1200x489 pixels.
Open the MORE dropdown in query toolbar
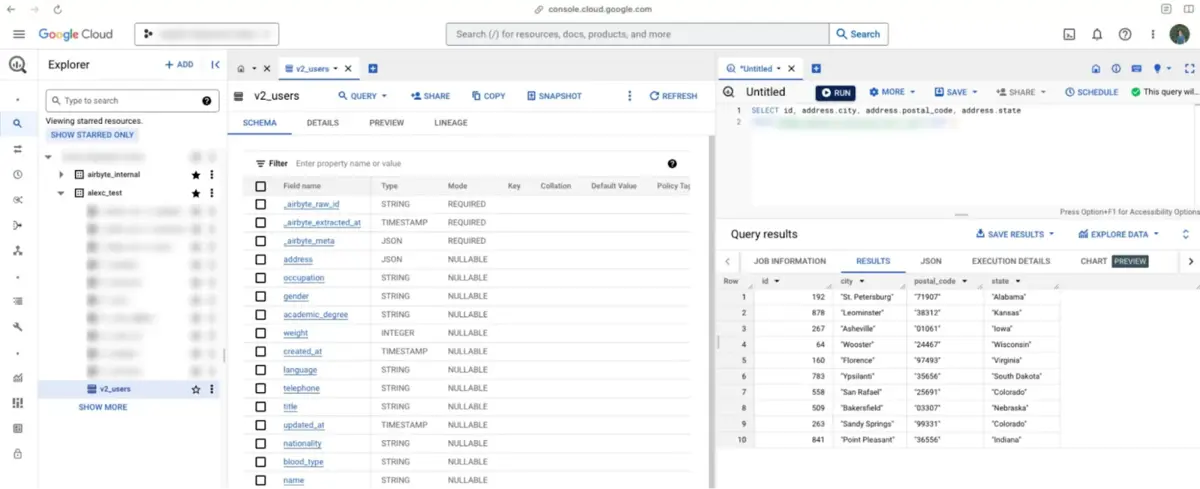(x=893, y=92)
